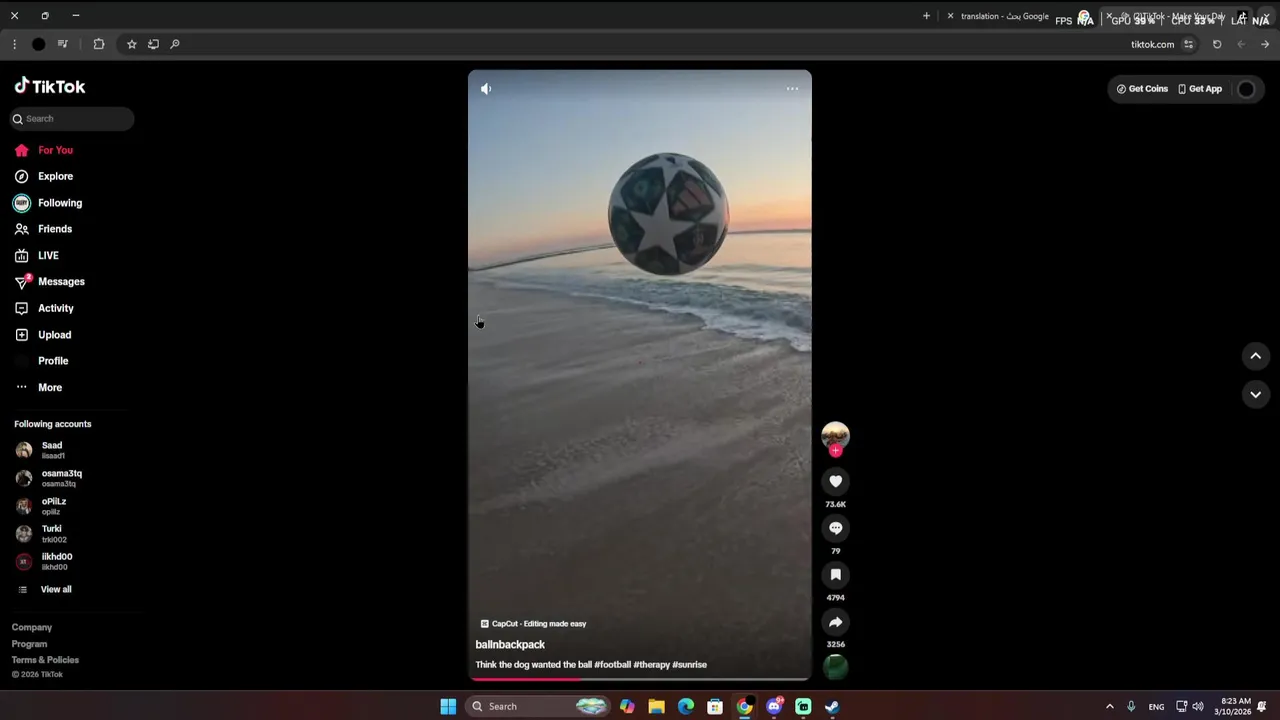Click the Get Coins button
The width and height of the screenshot is (1280, 720).
[x=1142, y=89]
